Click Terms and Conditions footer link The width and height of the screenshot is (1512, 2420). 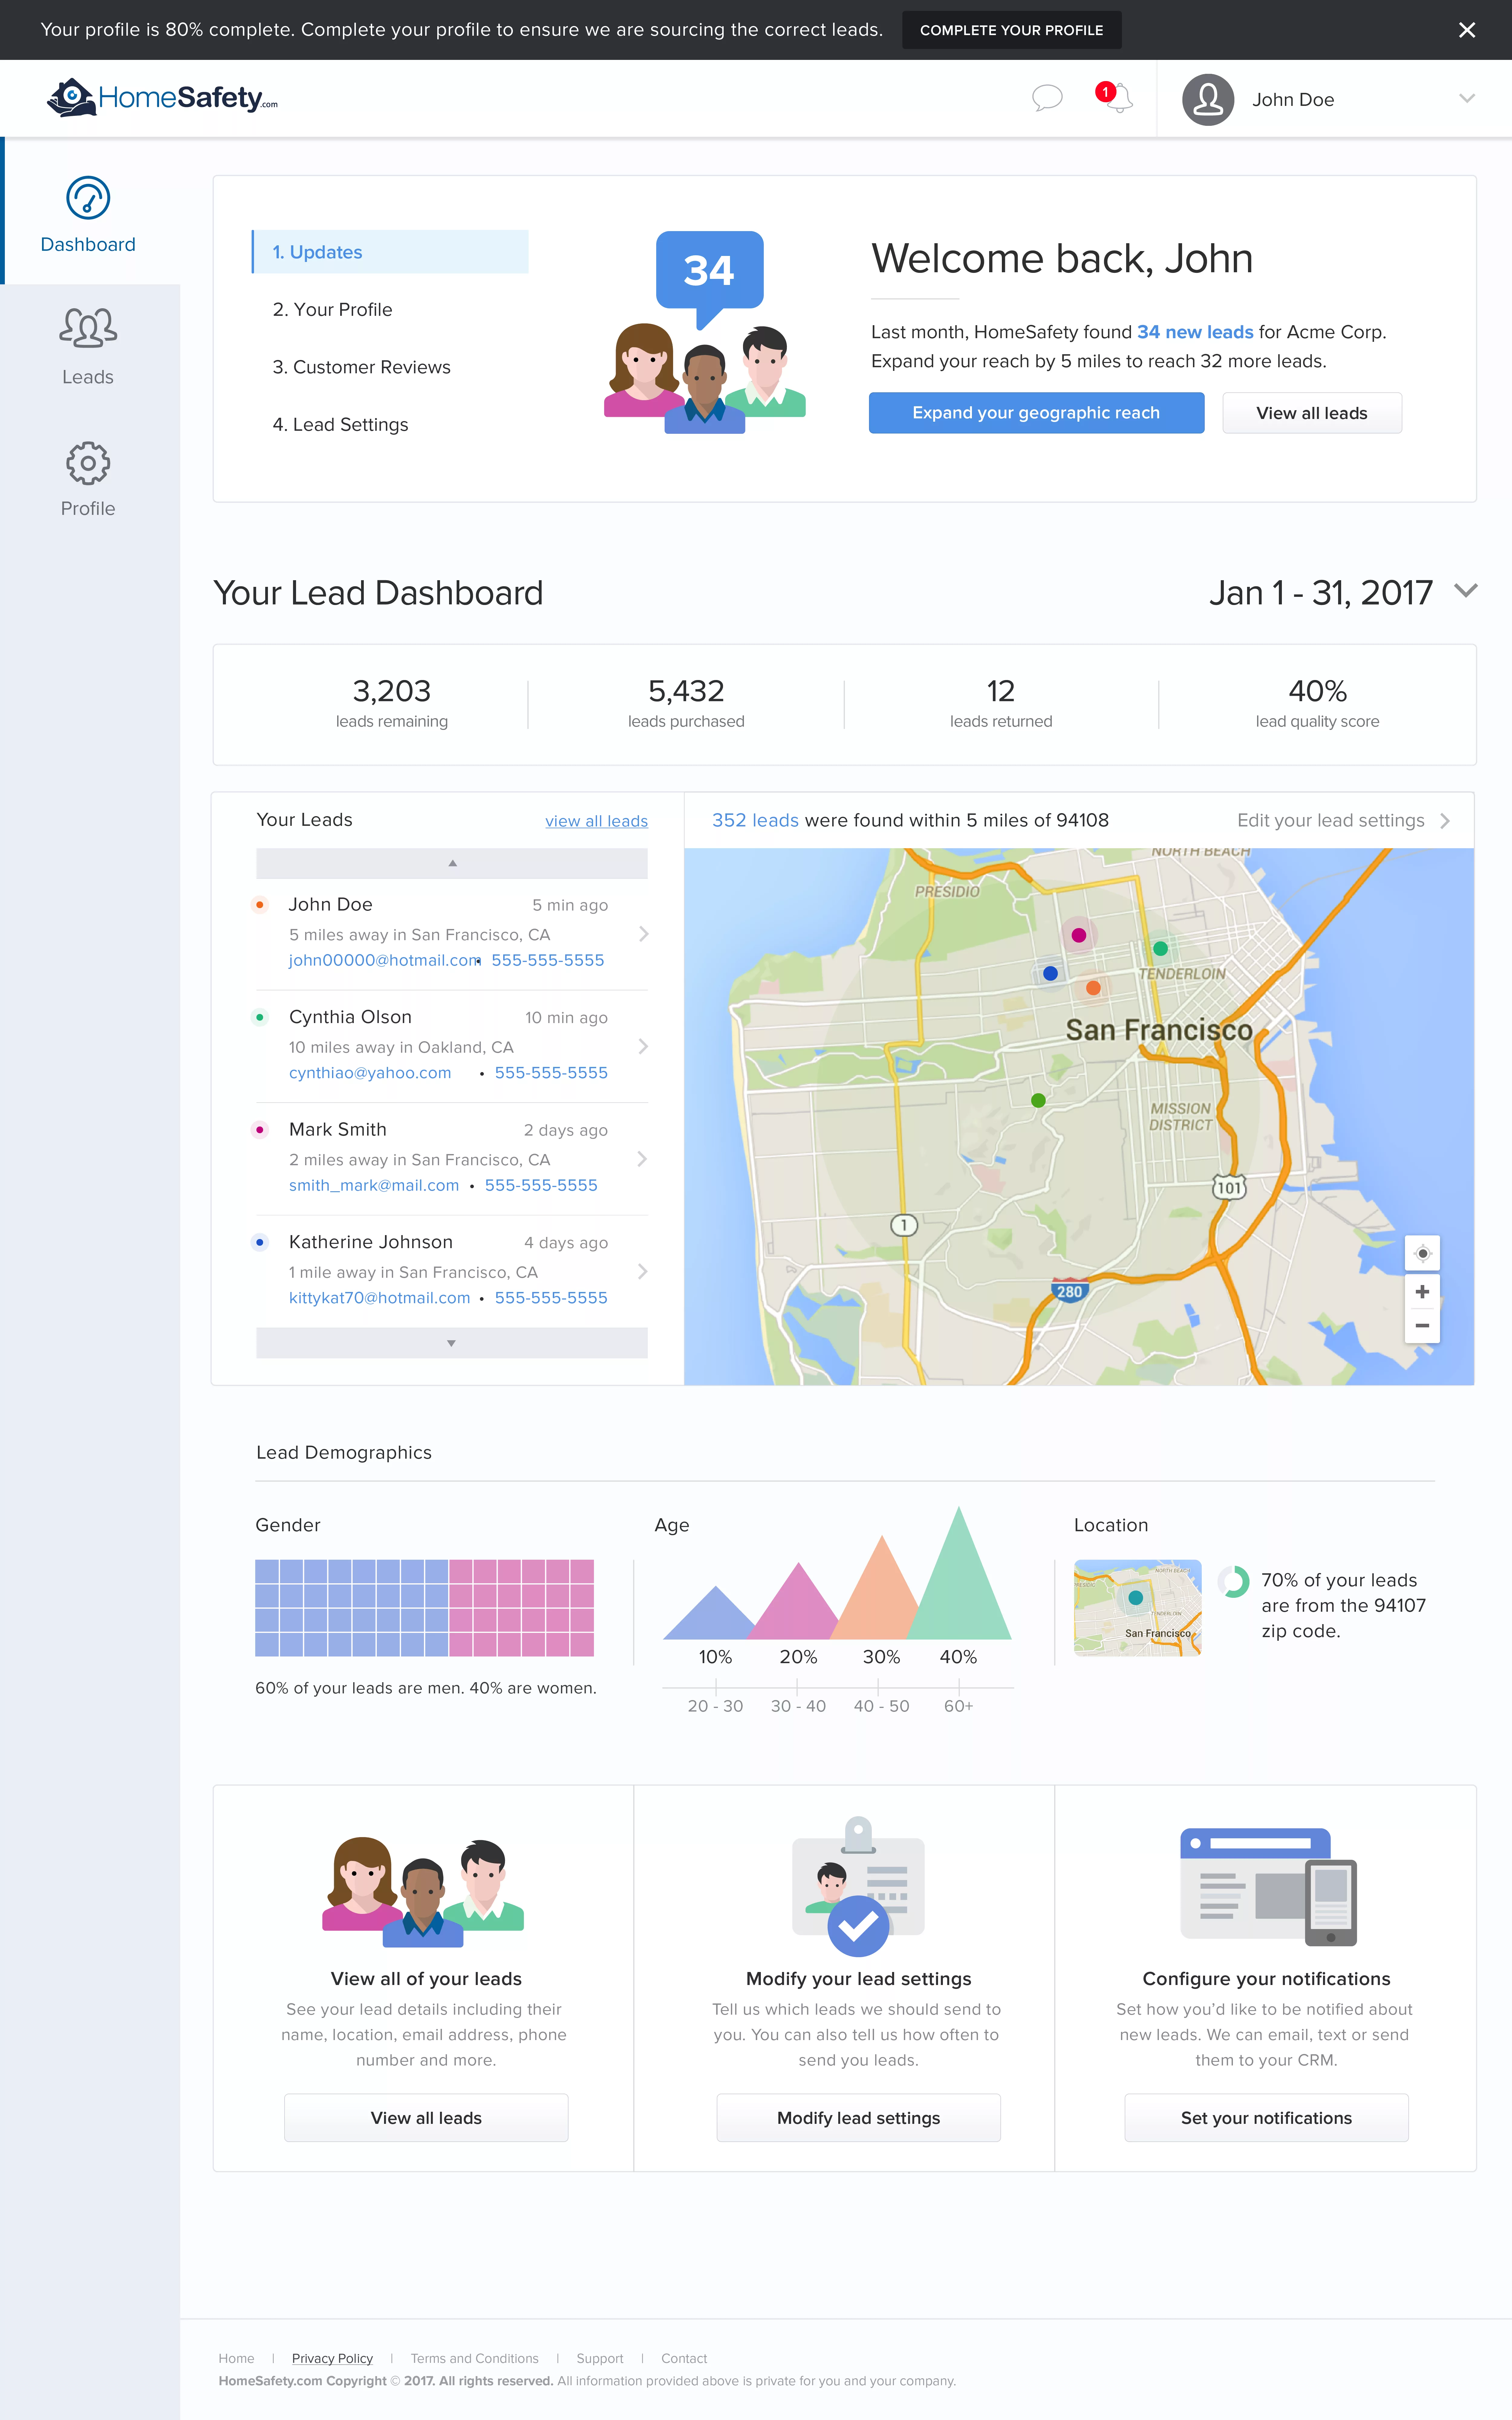[x=474, y=2358]
